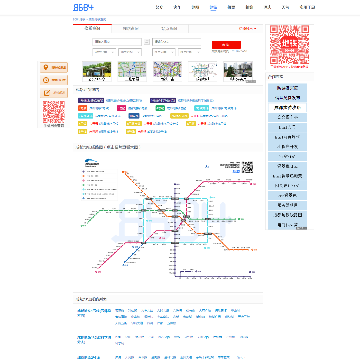Open second dropdown under destination field
360x360 pixels.
click(189, 52)
